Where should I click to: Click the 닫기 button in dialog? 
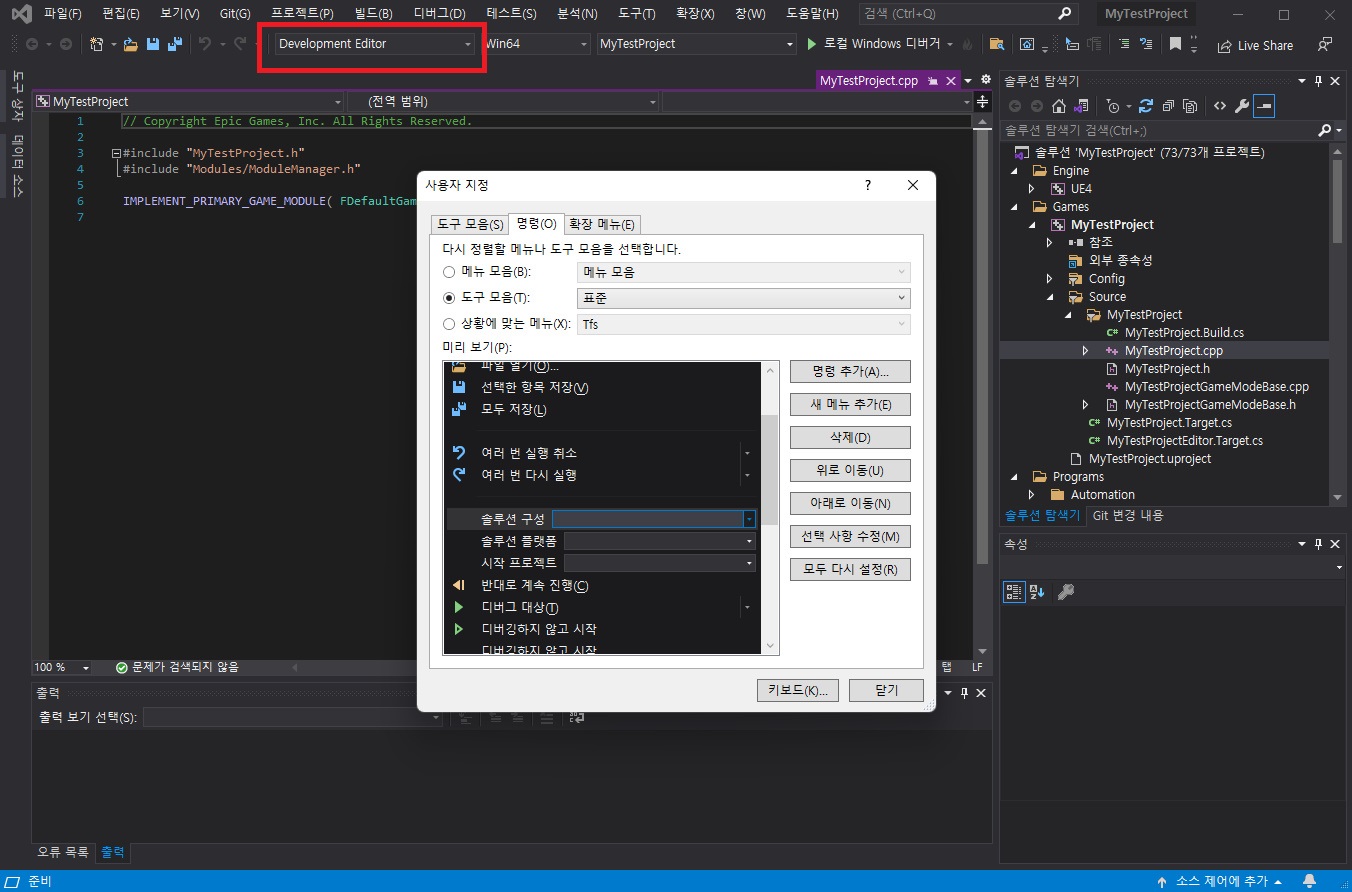(x=886, y=690)
